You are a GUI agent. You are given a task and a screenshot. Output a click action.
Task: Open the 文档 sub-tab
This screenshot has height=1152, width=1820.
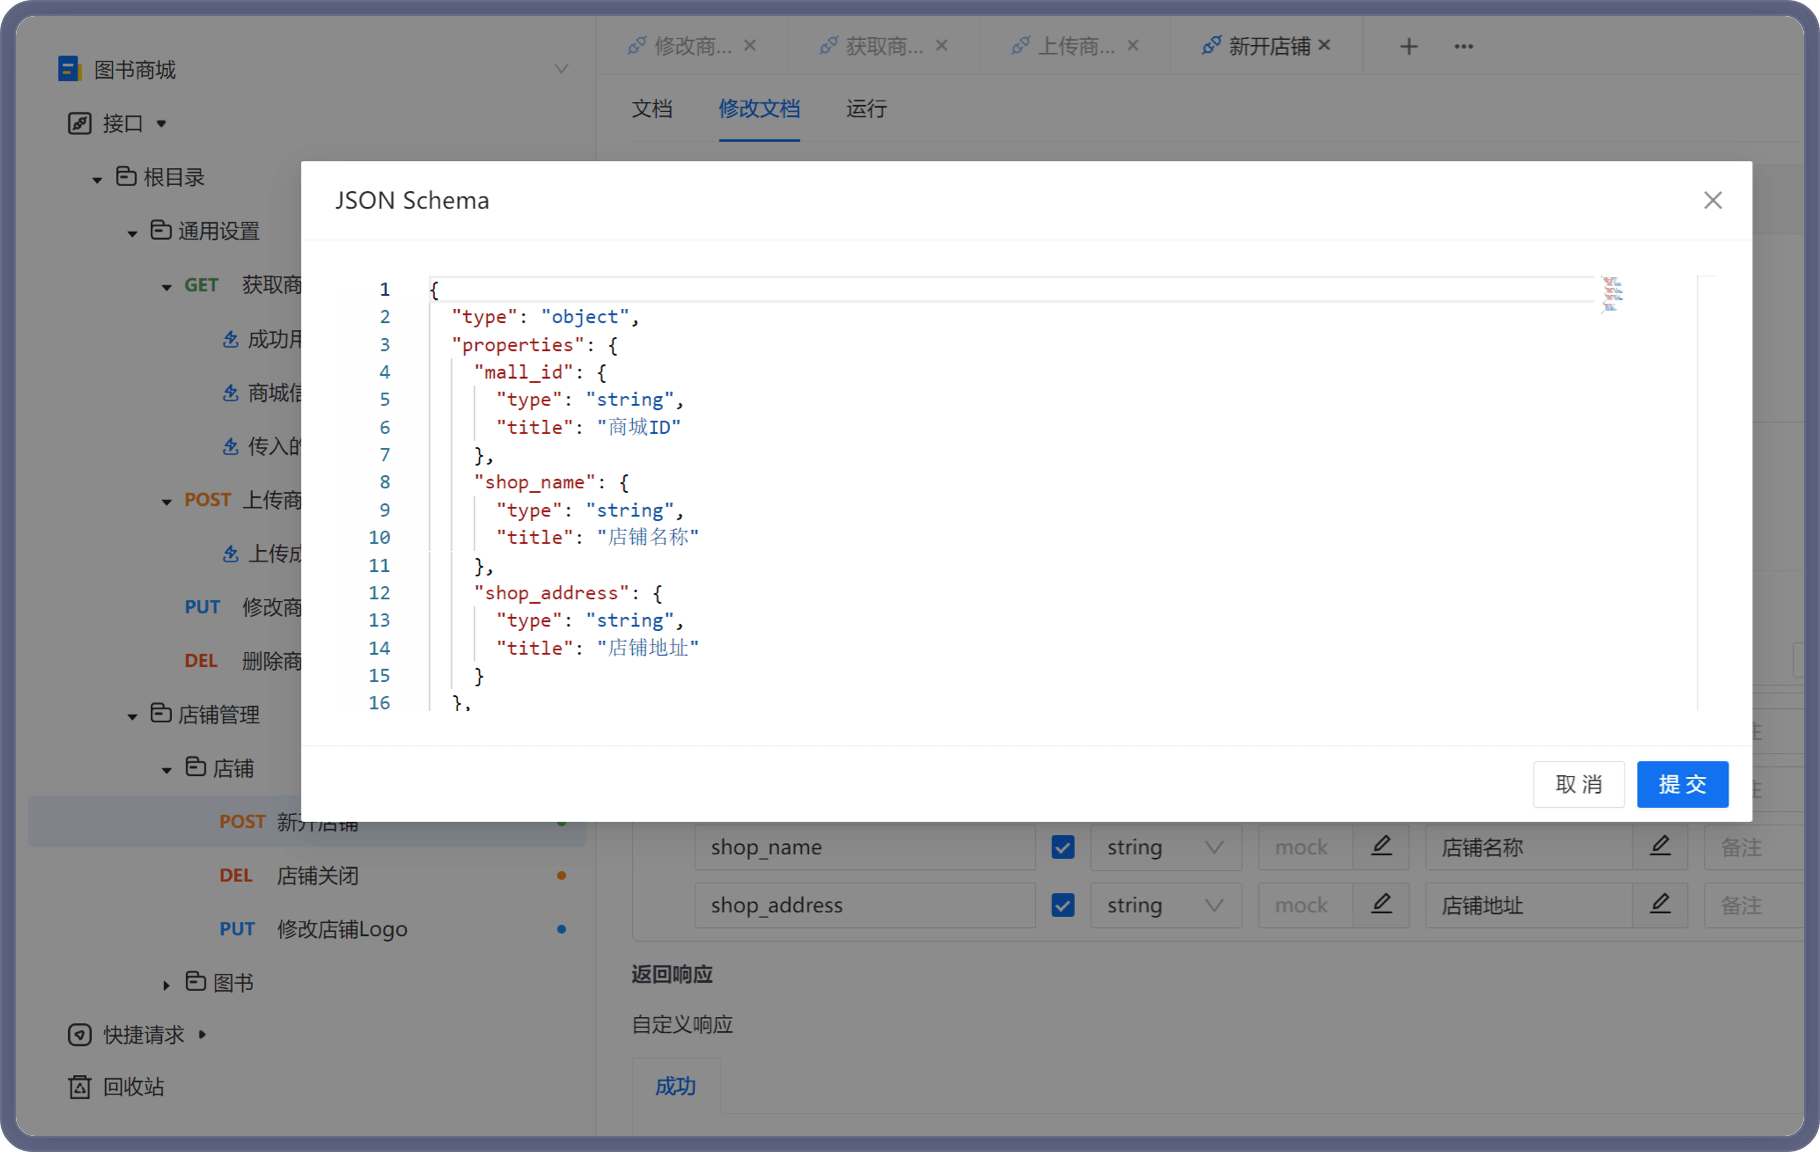pos(652,109)
